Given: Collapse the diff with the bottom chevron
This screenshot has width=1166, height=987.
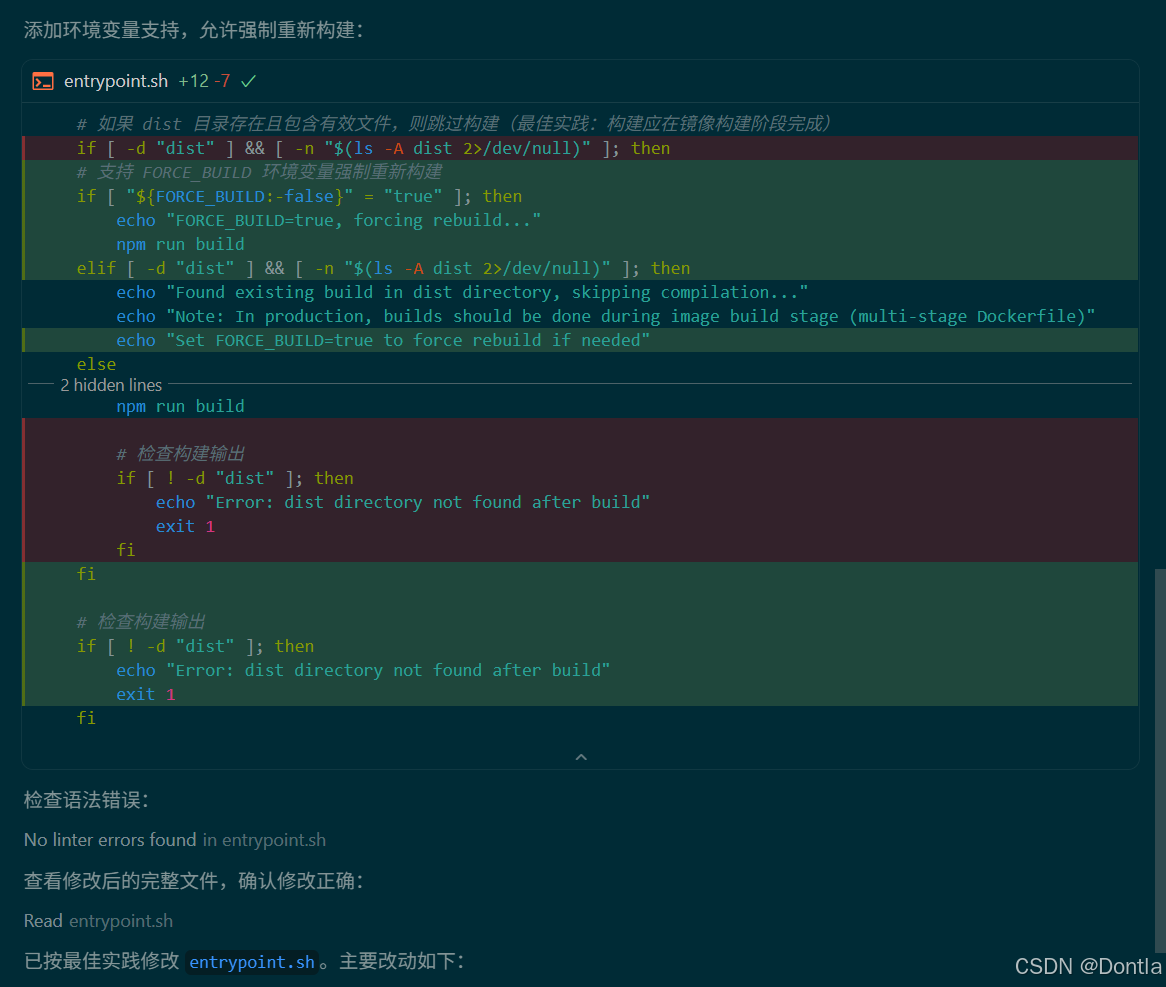Looking at the screenshot, I should coord(582,757).
